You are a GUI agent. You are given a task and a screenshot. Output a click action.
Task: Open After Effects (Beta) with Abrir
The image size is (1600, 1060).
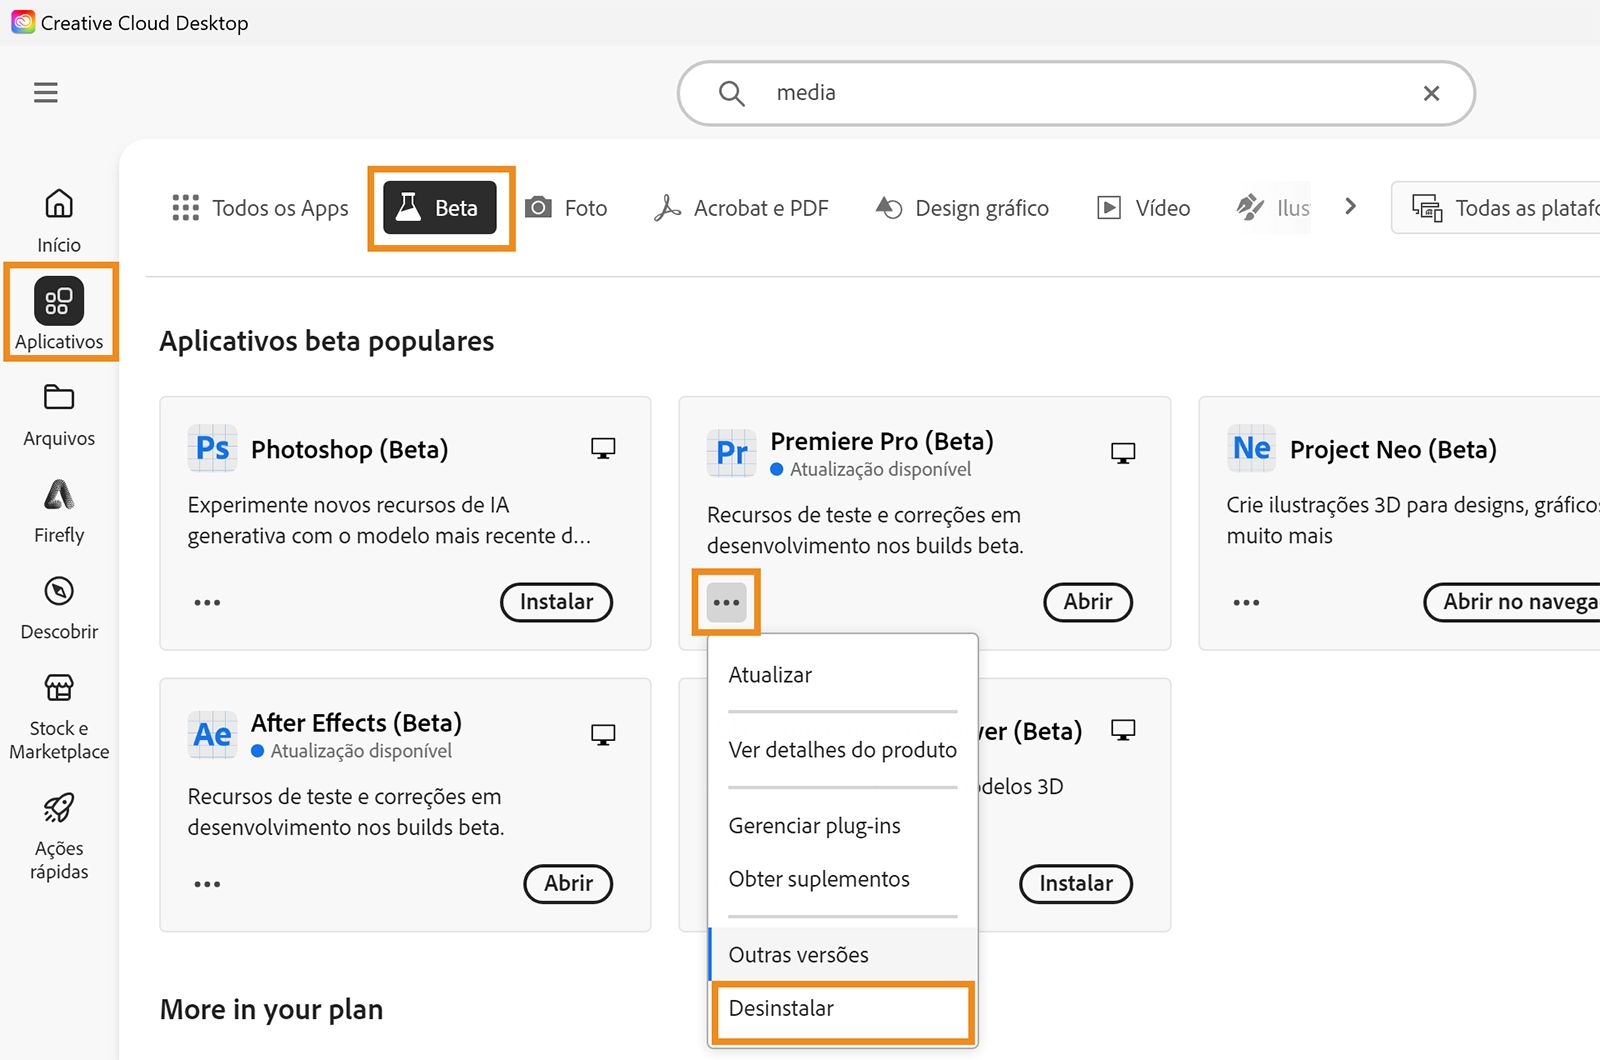point(568,884)
